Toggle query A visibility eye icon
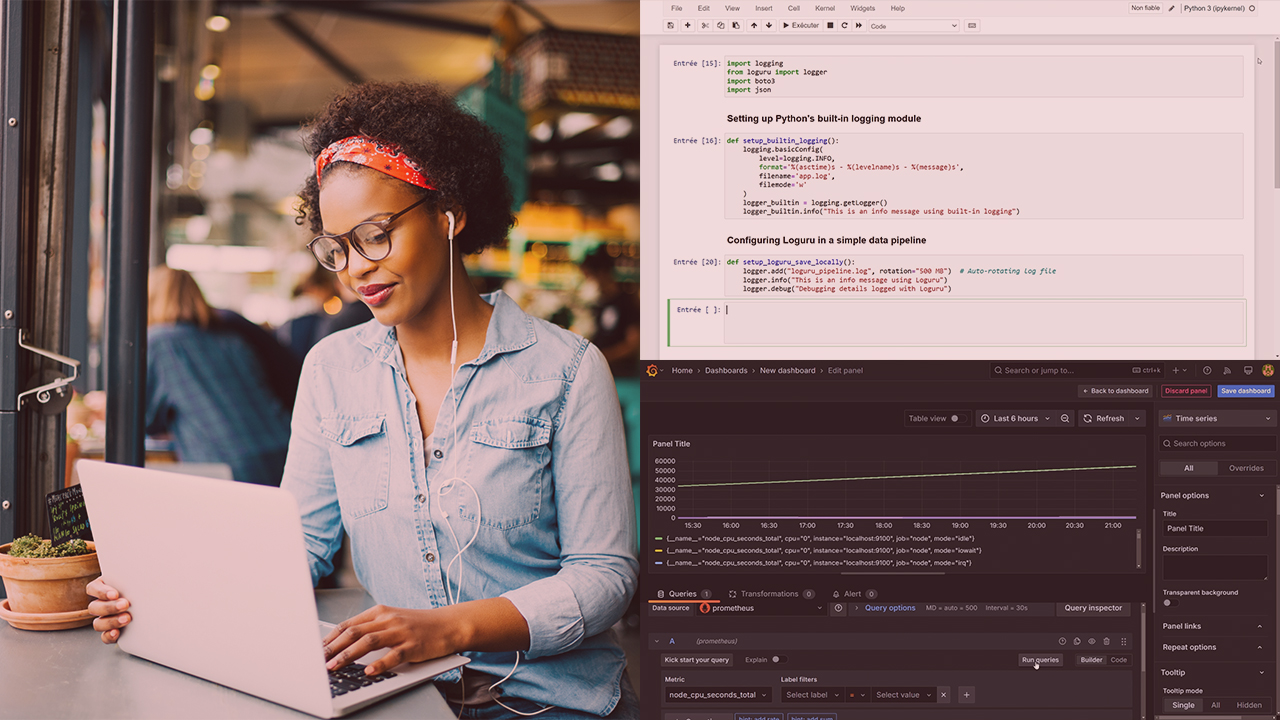 [1091, 641]
